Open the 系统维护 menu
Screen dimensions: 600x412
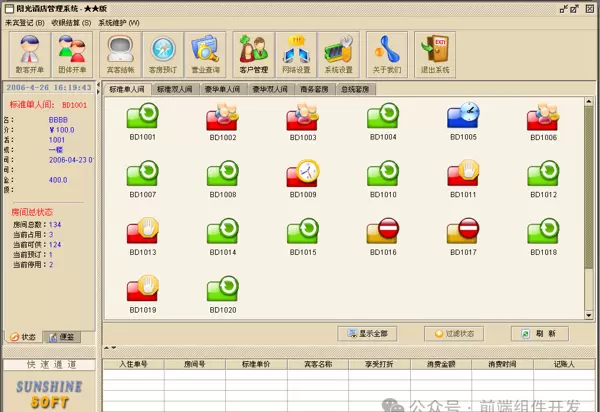tap(118, 22)
